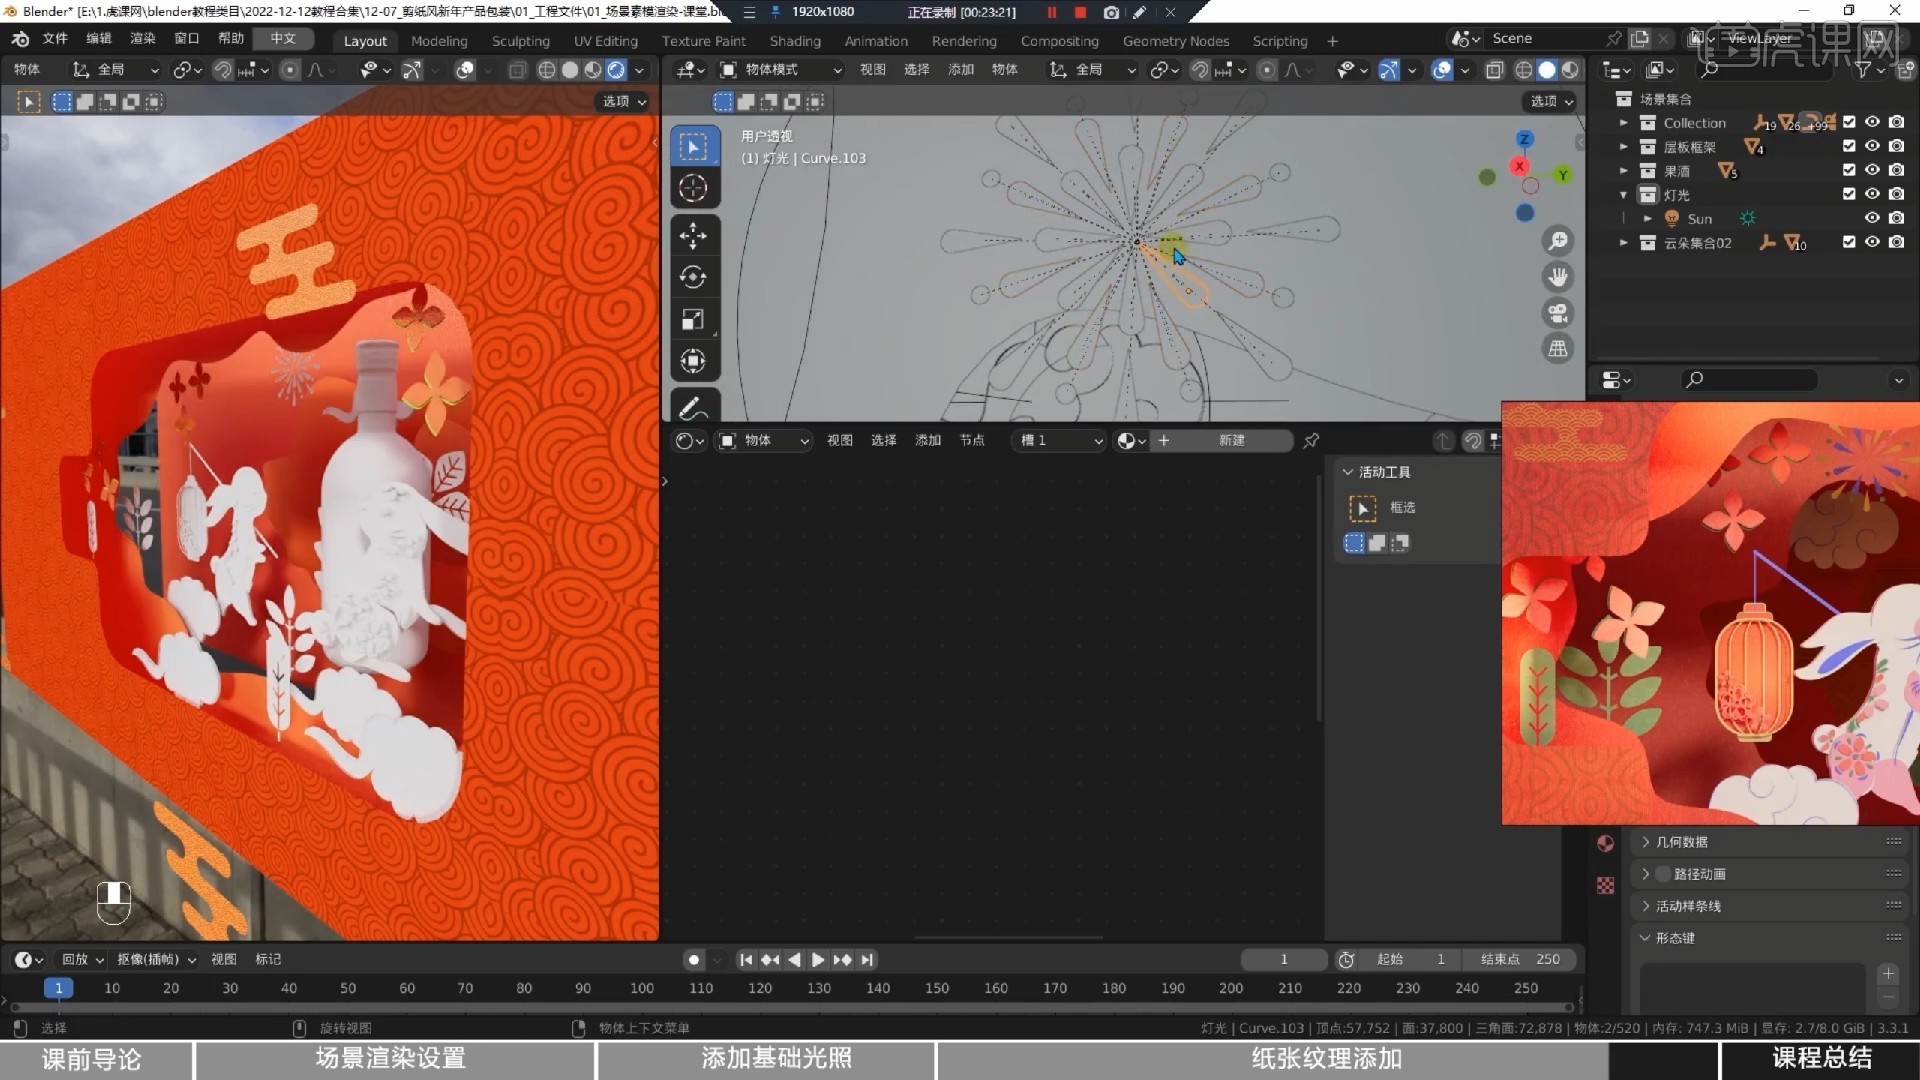Screen dimensions: 1920x1080
Task: Open material slot 槽 1 dropdown
Action: click(x=1059, y=440)
